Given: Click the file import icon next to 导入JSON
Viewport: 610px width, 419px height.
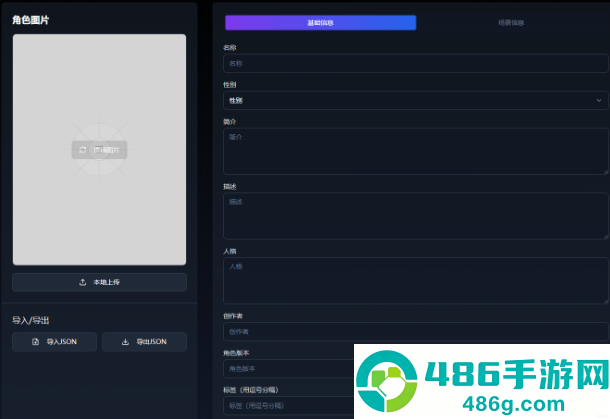Looking at the screenshot, I should tap(35, 342).
